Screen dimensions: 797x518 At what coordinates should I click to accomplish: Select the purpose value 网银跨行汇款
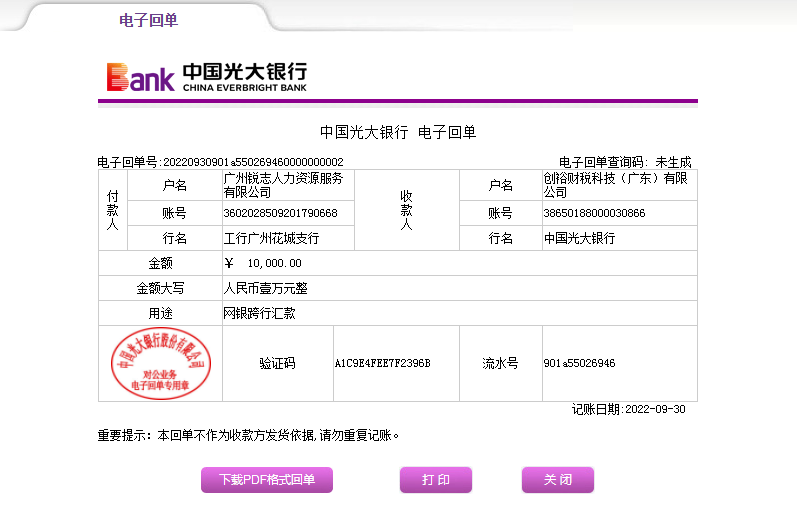(259, 313)
